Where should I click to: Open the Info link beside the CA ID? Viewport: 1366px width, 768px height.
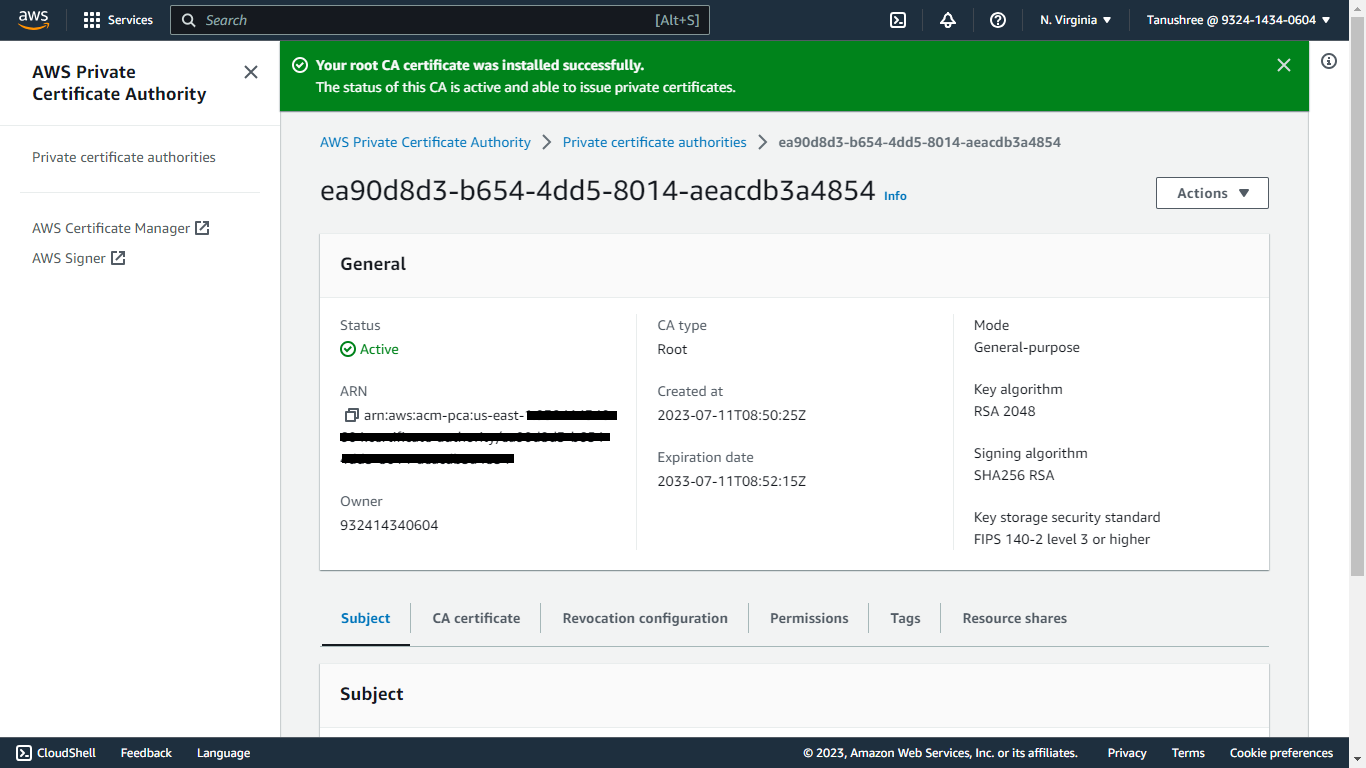coord(895,196)
